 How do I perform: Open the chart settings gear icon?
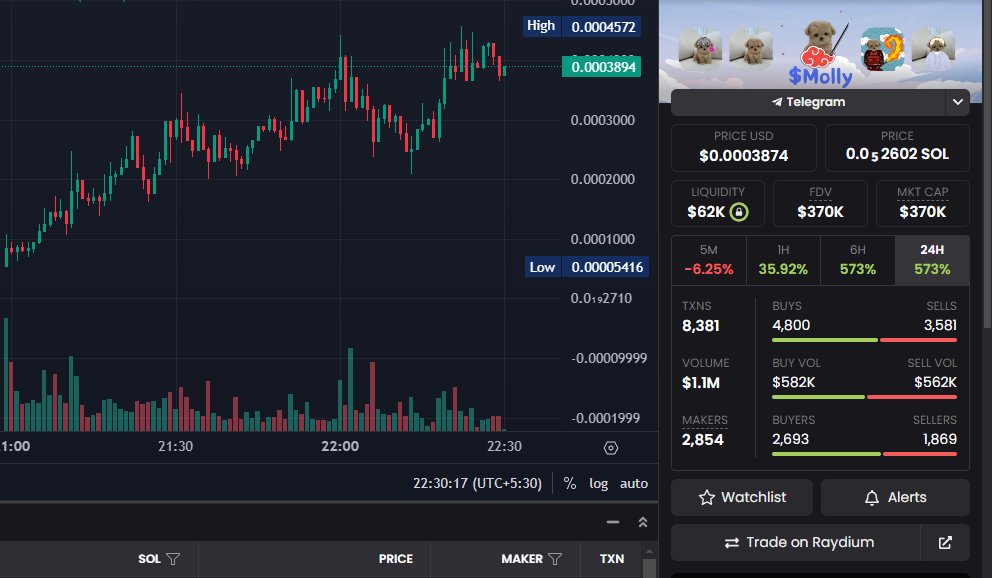611,448
